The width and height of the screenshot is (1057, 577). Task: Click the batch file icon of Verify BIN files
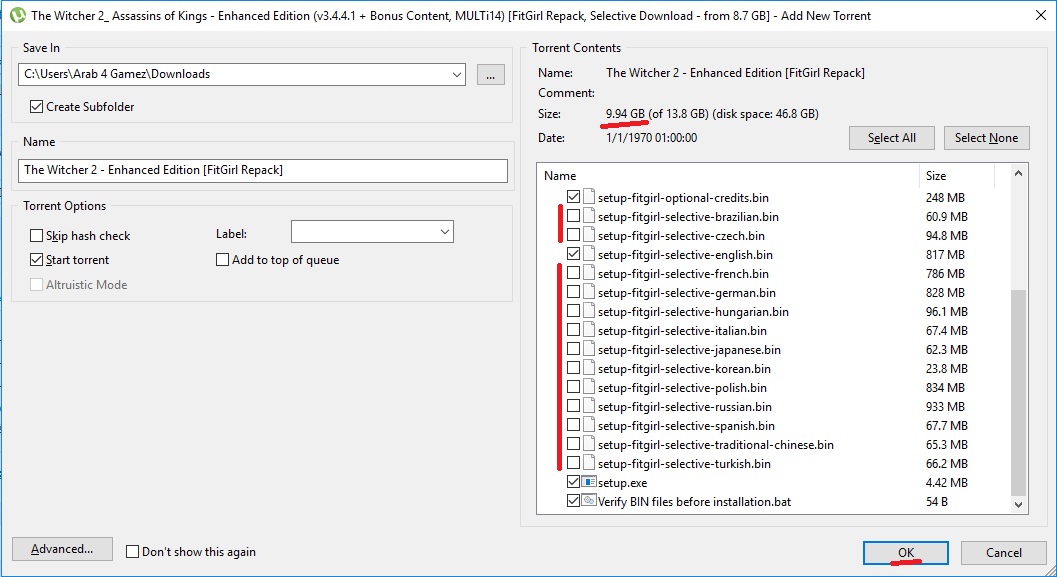click(x=589, y=501)
